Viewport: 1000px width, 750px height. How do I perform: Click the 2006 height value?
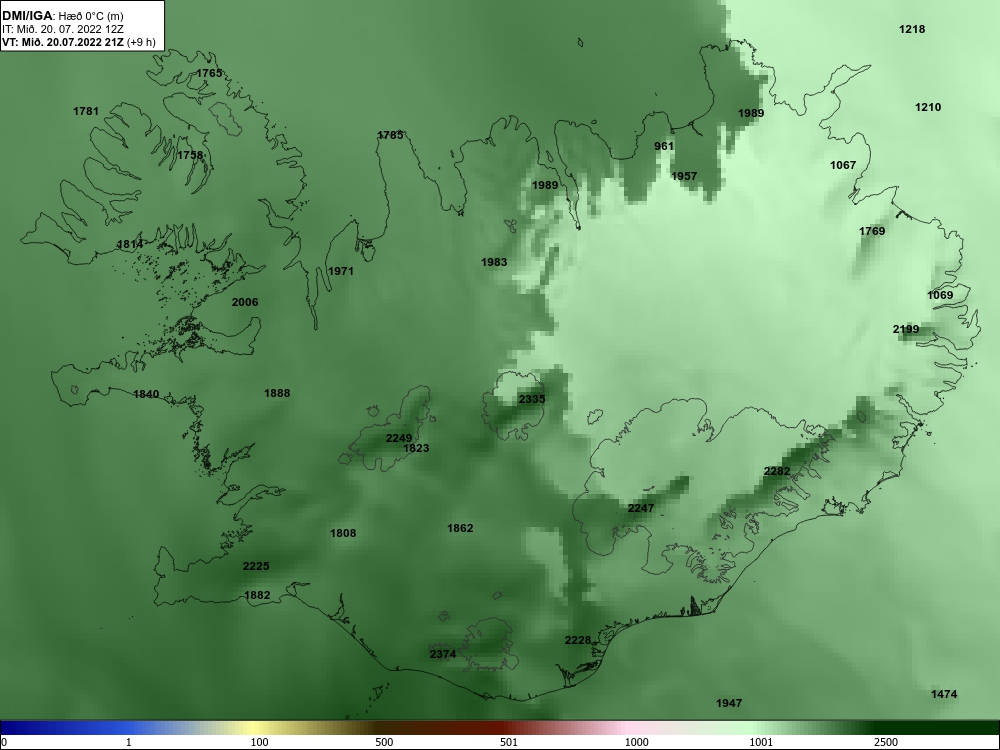(245, 302)
